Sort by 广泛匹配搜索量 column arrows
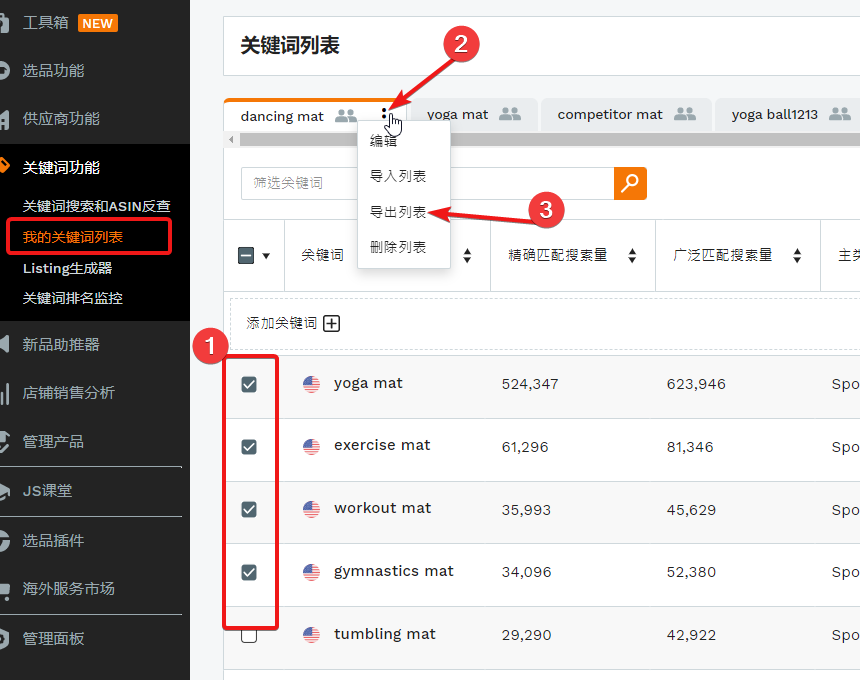 tap(797, 256)
